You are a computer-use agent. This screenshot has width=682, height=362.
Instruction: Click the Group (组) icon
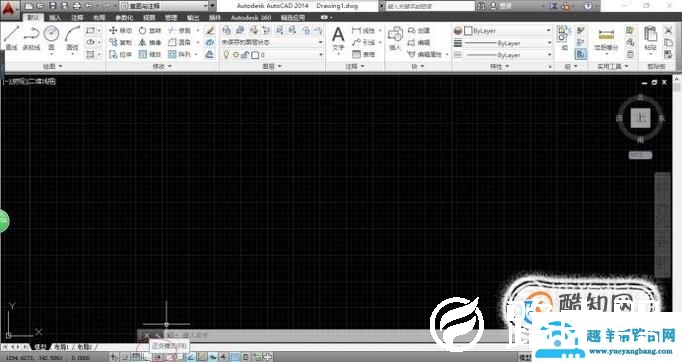pyautogui.click(x=564, y=38)
